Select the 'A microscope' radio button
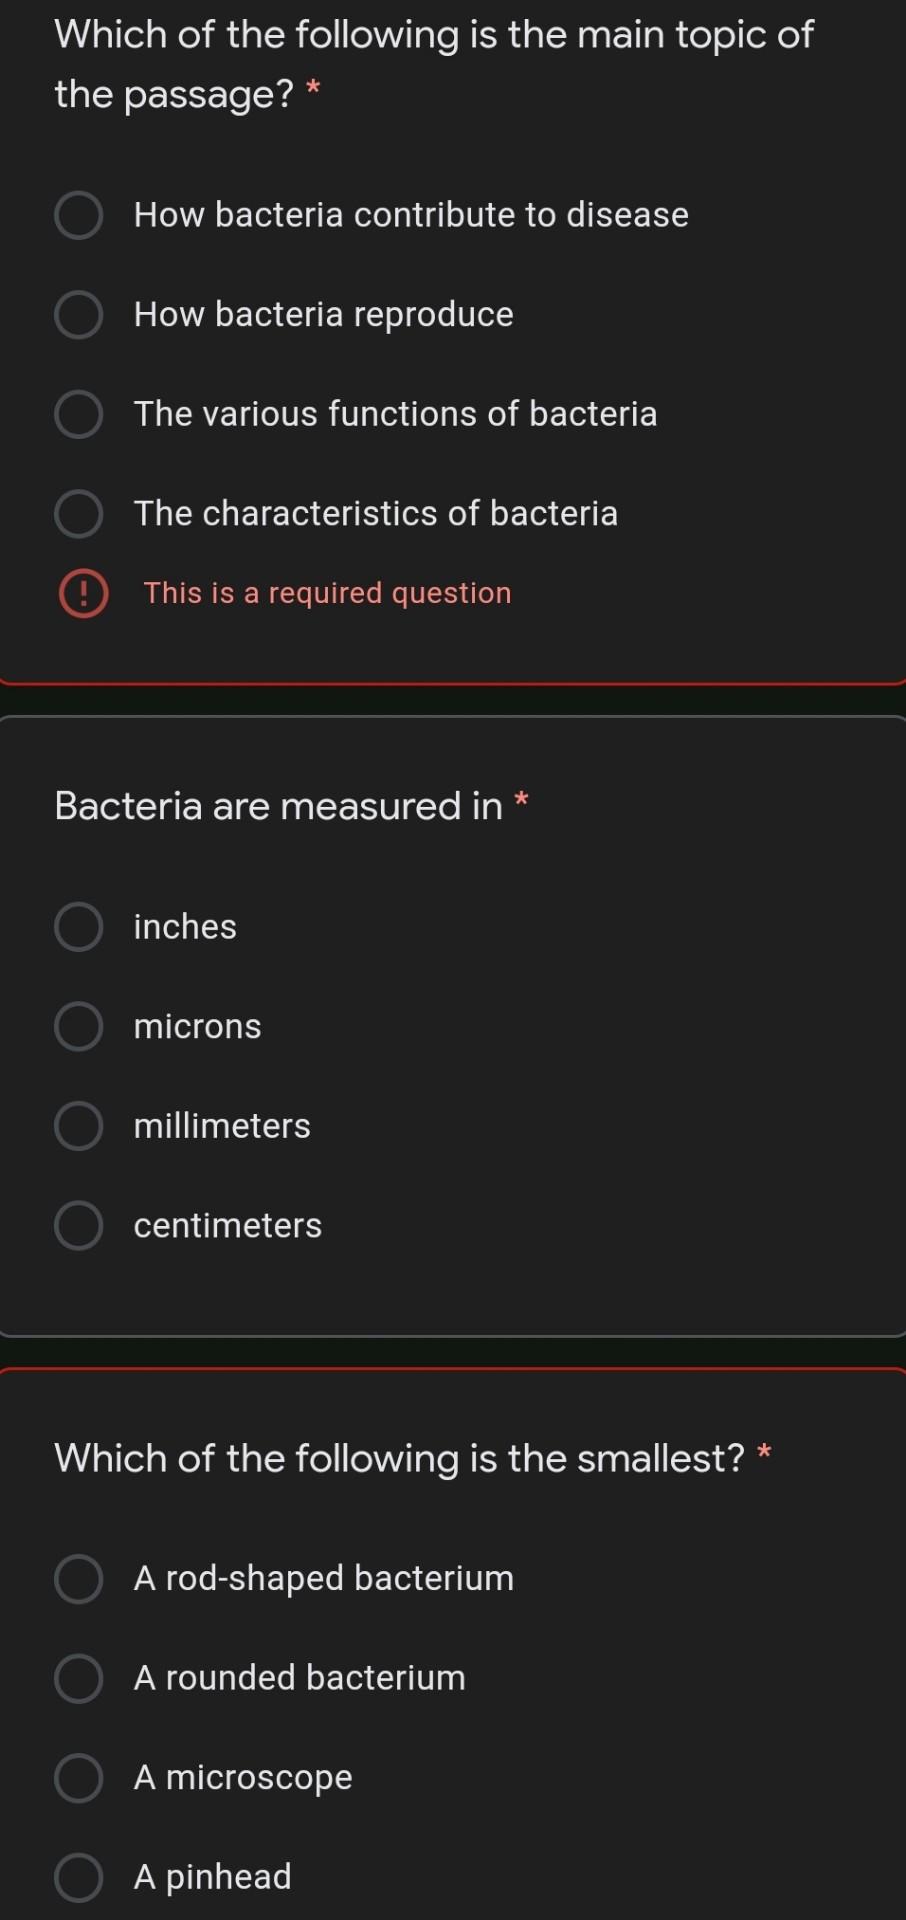The width and height of the screenshot is (906, 1920). click(78, 1778)
